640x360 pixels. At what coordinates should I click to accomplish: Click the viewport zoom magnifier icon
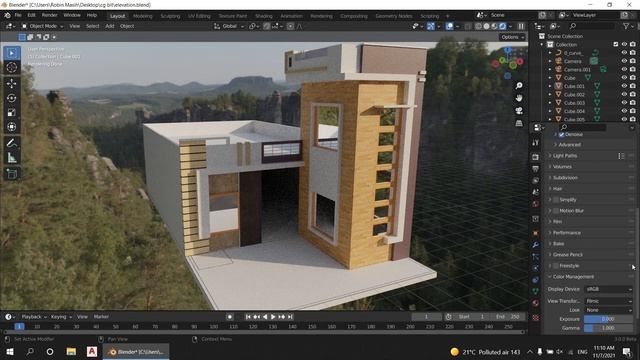pyautogui.click(x=519, y=86)
